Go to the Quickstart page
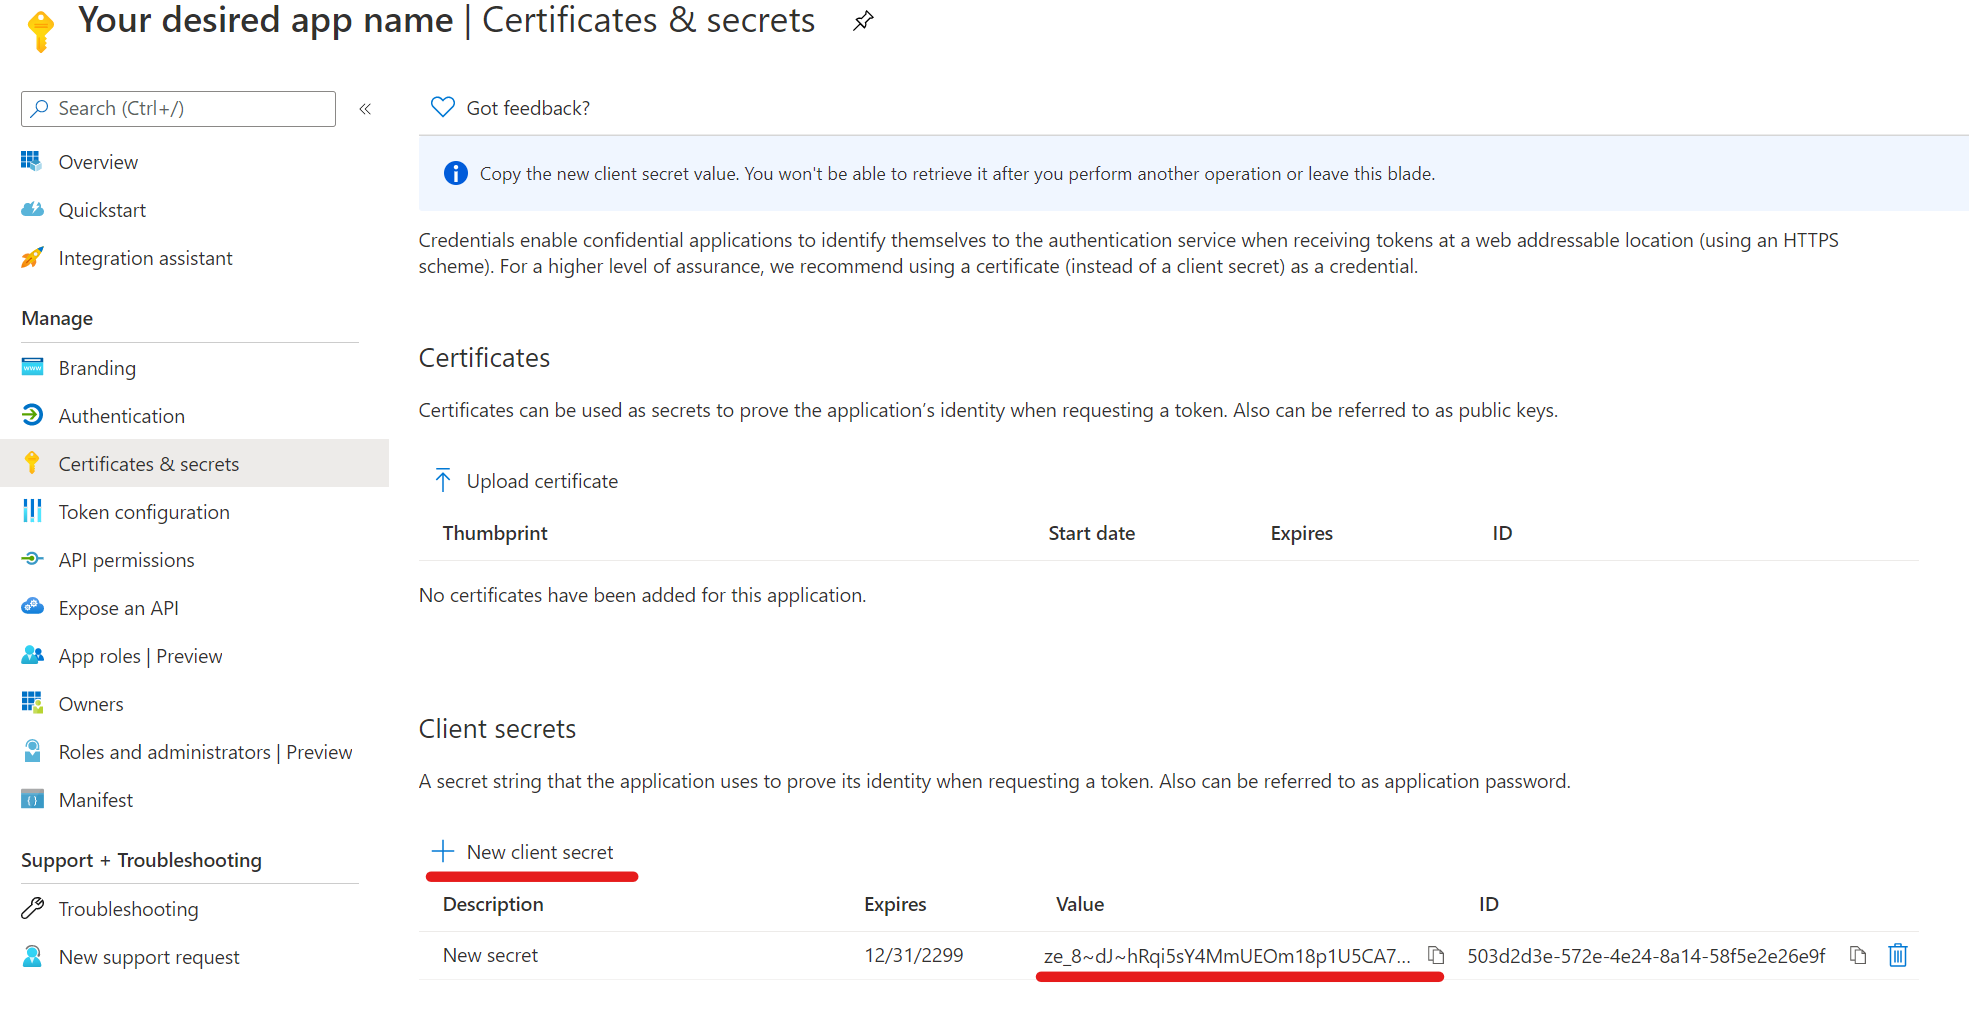Viewport: 1969px width, 1014px height. 102,210
